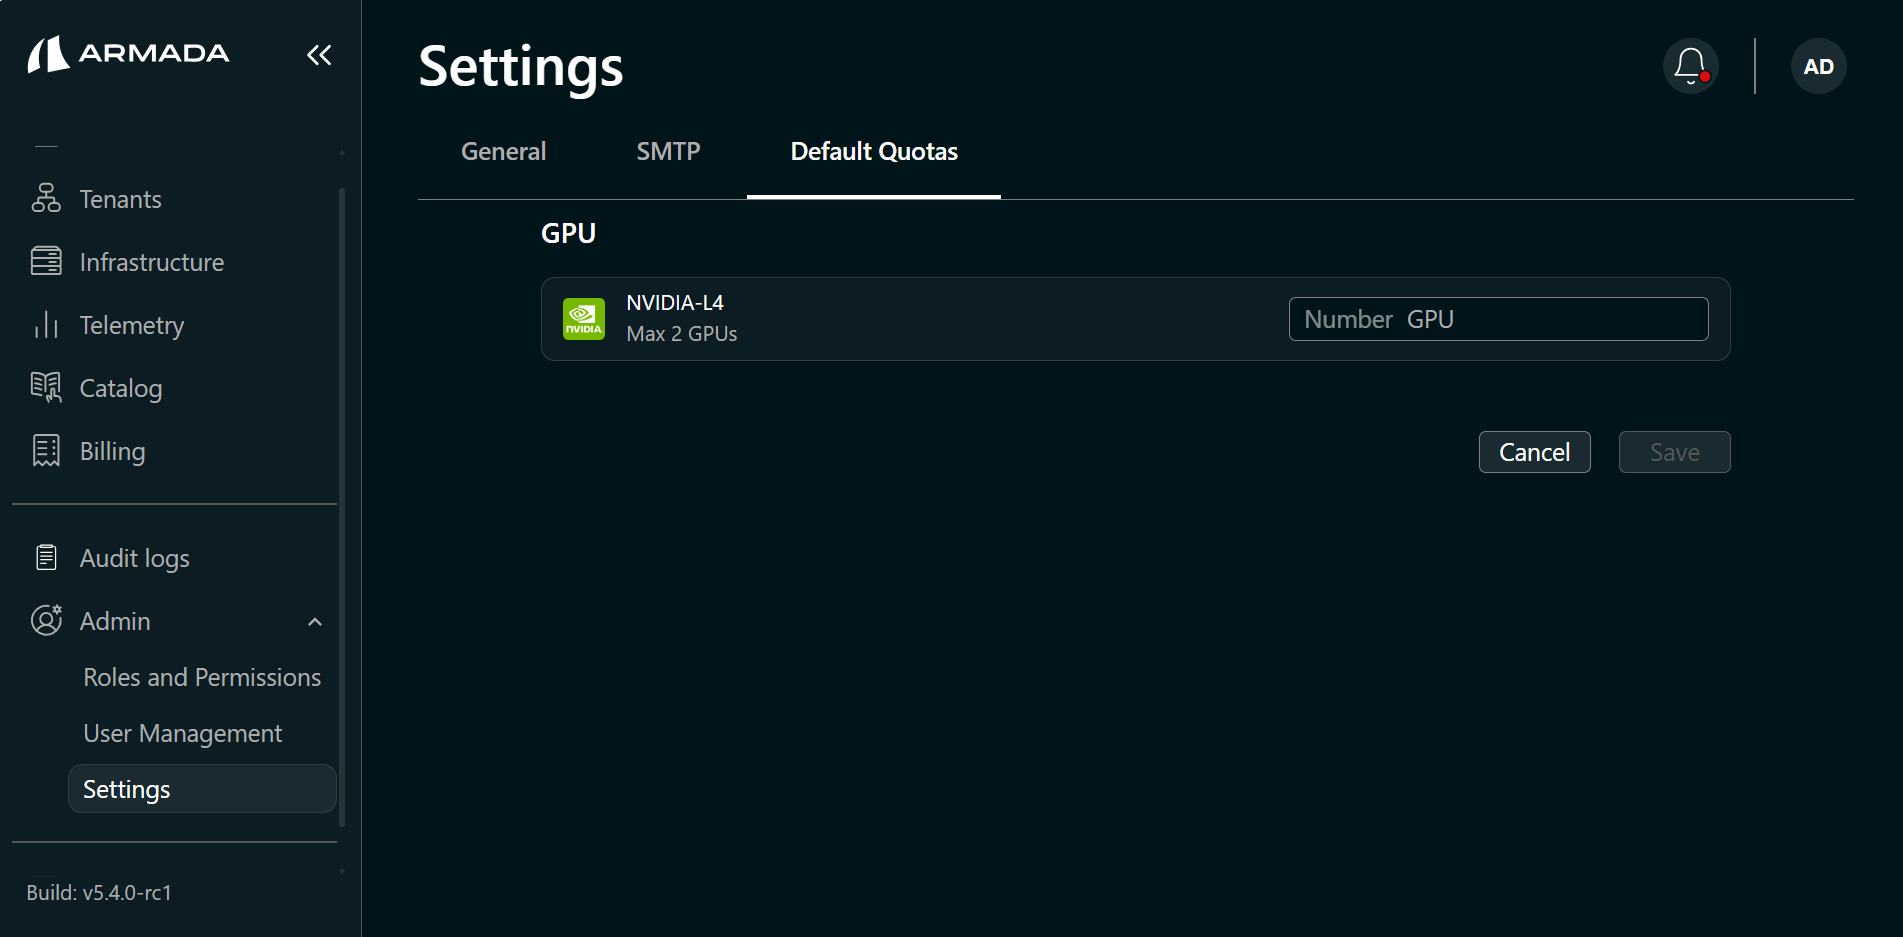The width and height of the screenshot is (1903, 937).
Task: Switch to the SMTP tab
Action: tap(668, 151)
